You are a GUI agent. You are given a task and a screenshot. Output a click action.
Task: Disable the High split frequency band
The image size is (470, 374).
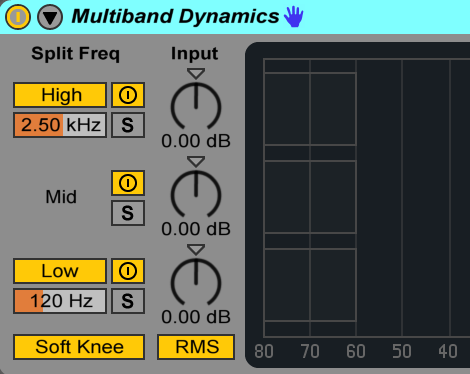pyautogui.click(x=60, y=95)
